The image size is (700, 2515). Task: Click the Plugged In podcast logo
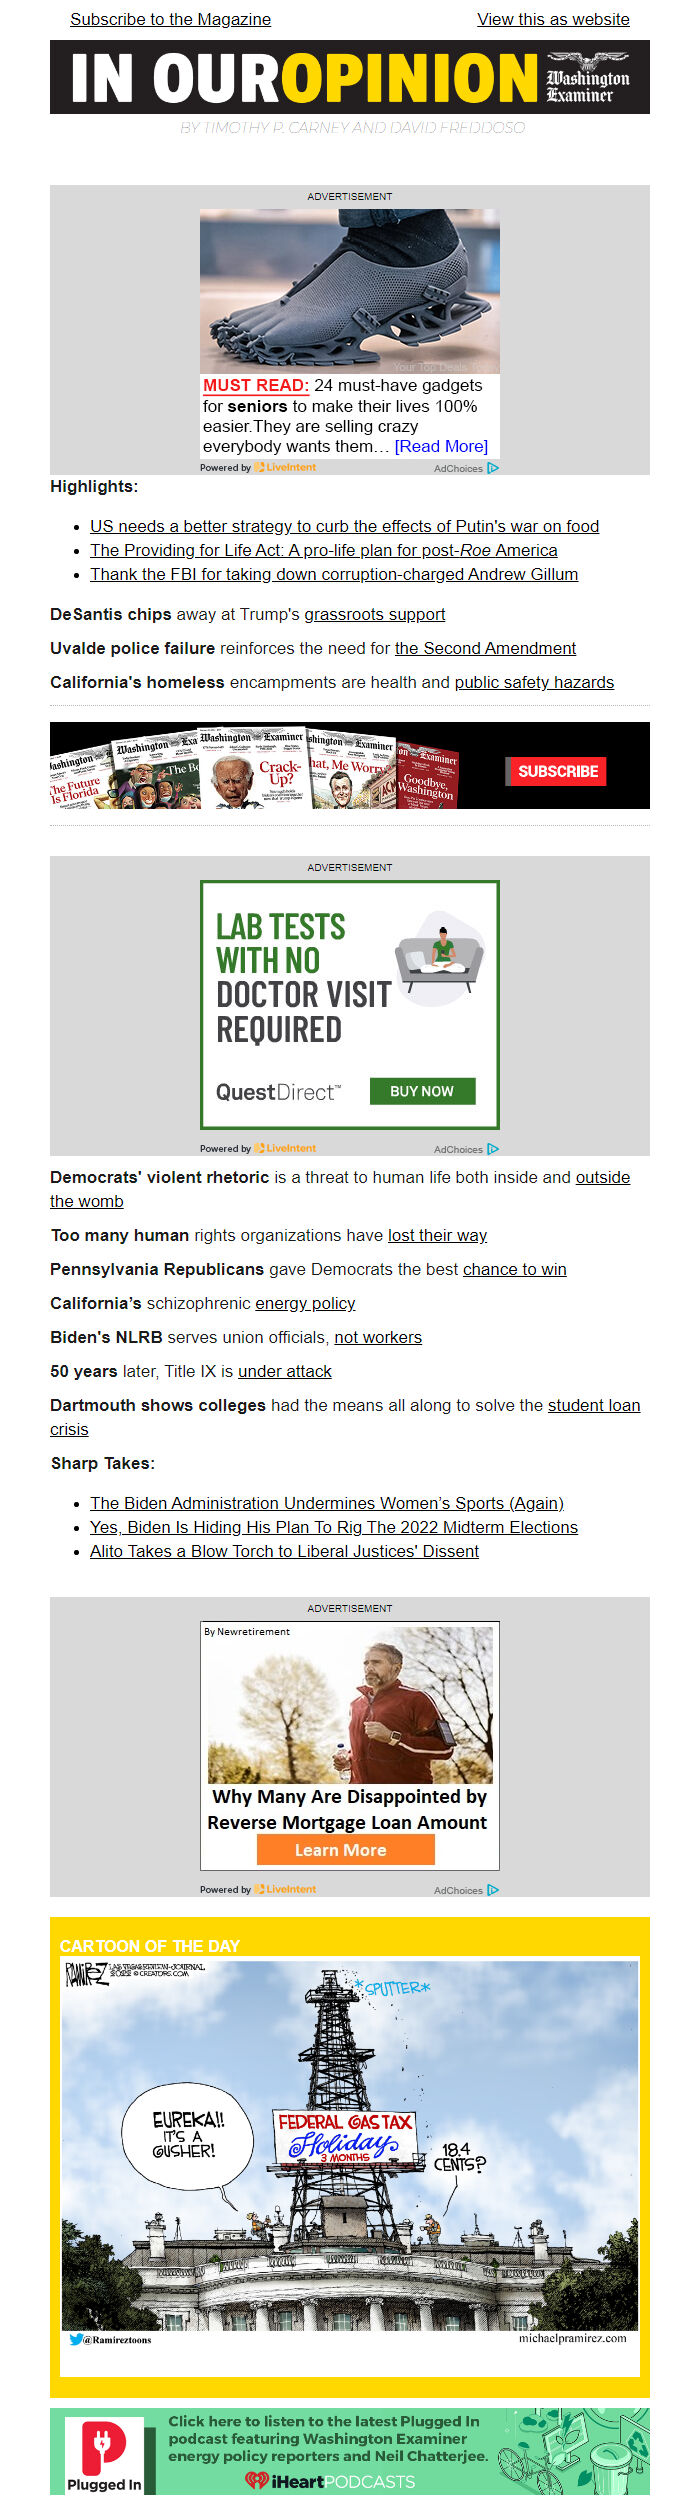pos(104,2454)
